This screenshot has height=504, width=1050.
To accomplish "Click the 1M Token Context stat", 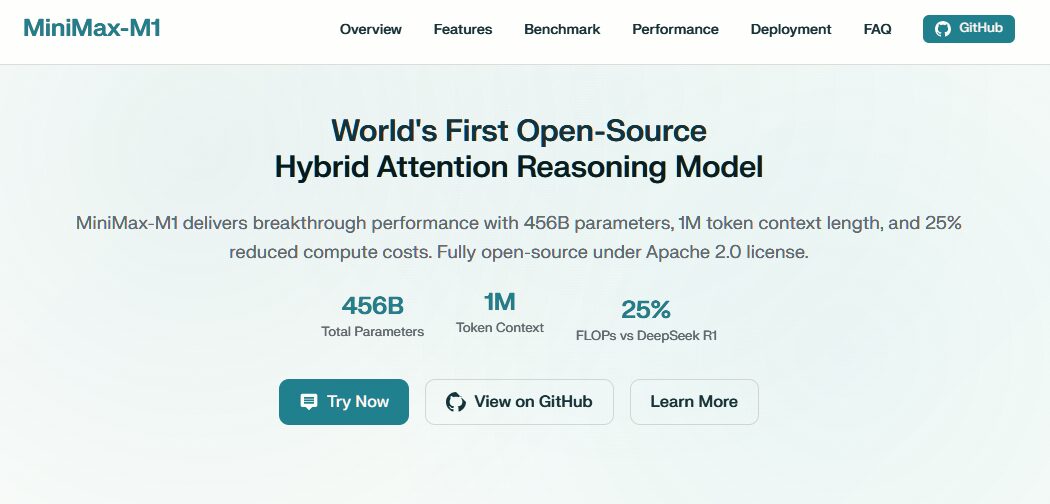I will coord(500,313).
